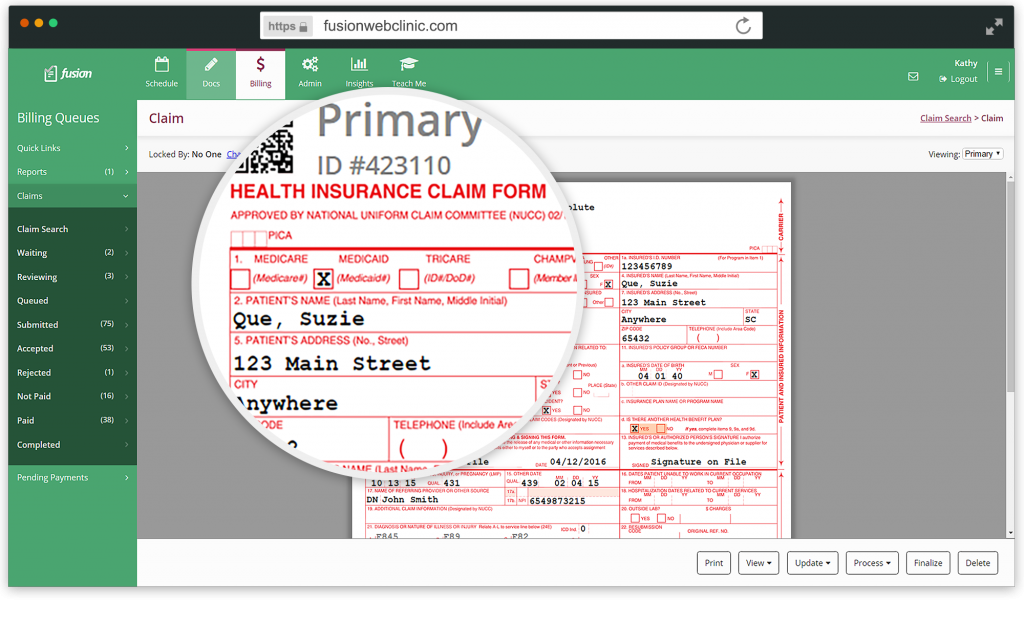This screenshot has height=622, width=1024.
Task: Open the Not Paid claims queue
Action: 72,397
